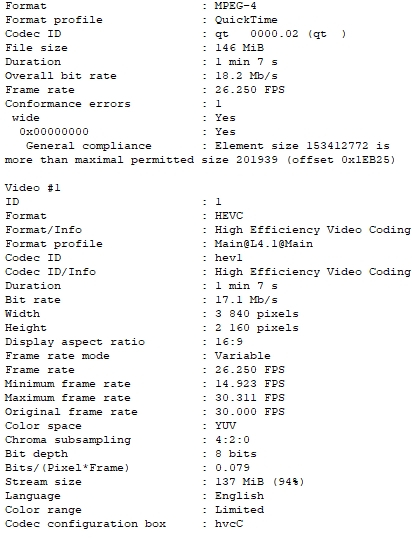Select the HEVC format value
412x541 pixels.
pos(229,216)
